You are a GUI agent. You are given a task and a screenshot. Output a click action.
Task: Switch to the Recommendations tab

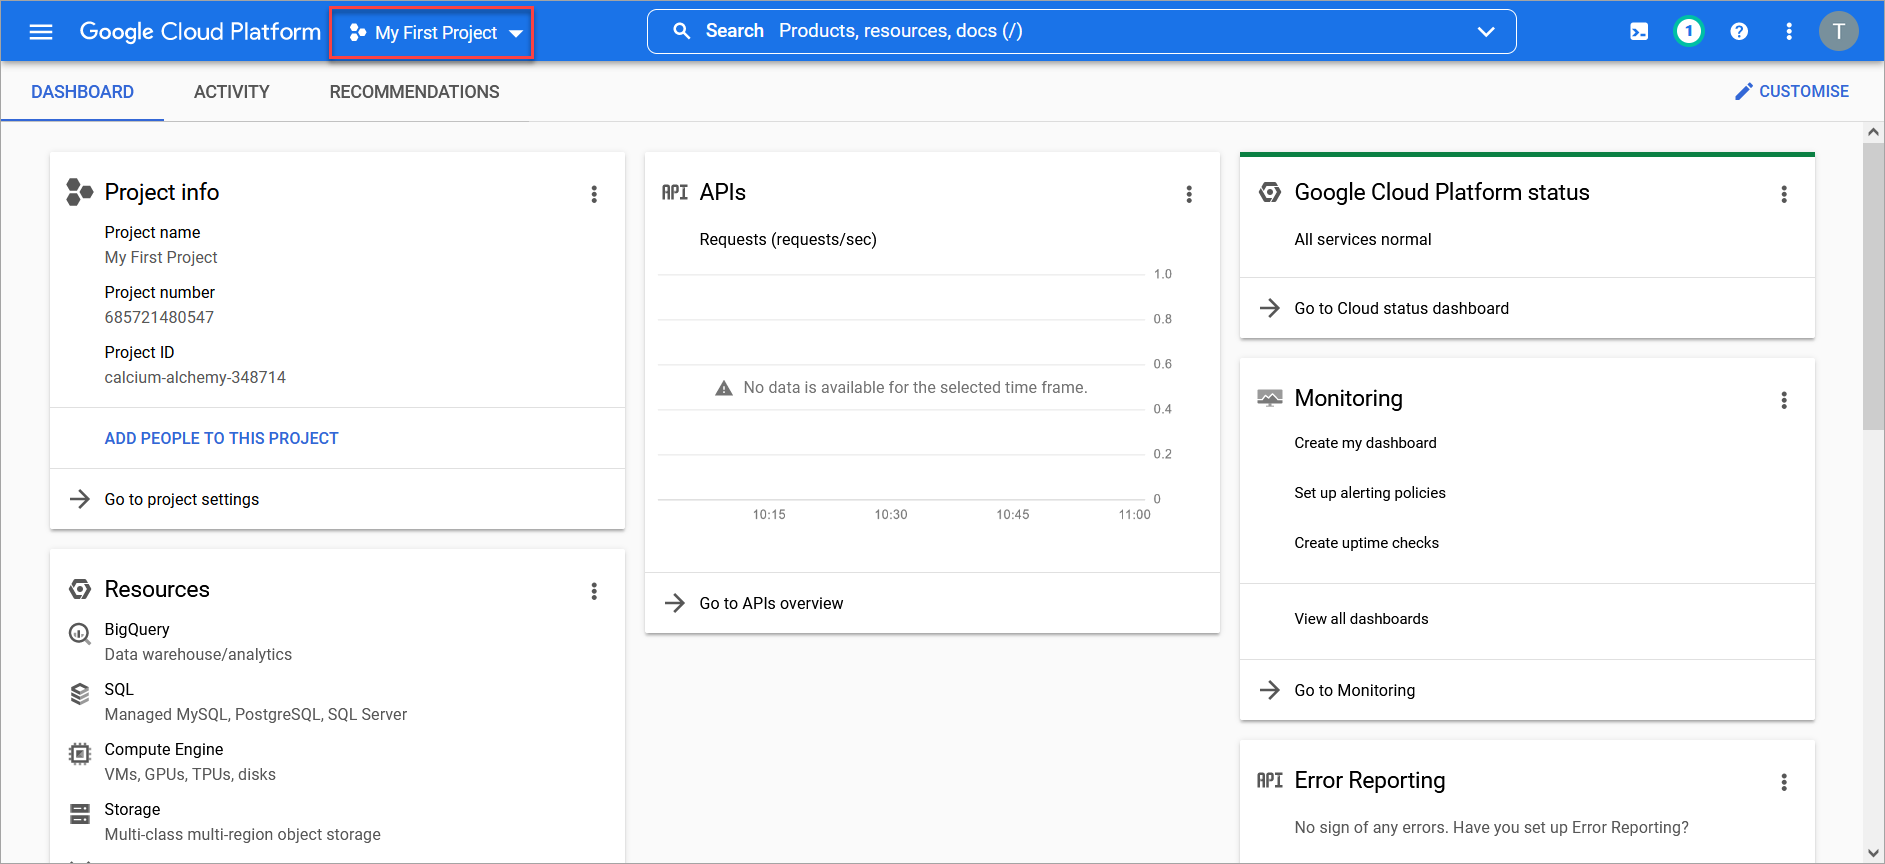click(414, 92)
